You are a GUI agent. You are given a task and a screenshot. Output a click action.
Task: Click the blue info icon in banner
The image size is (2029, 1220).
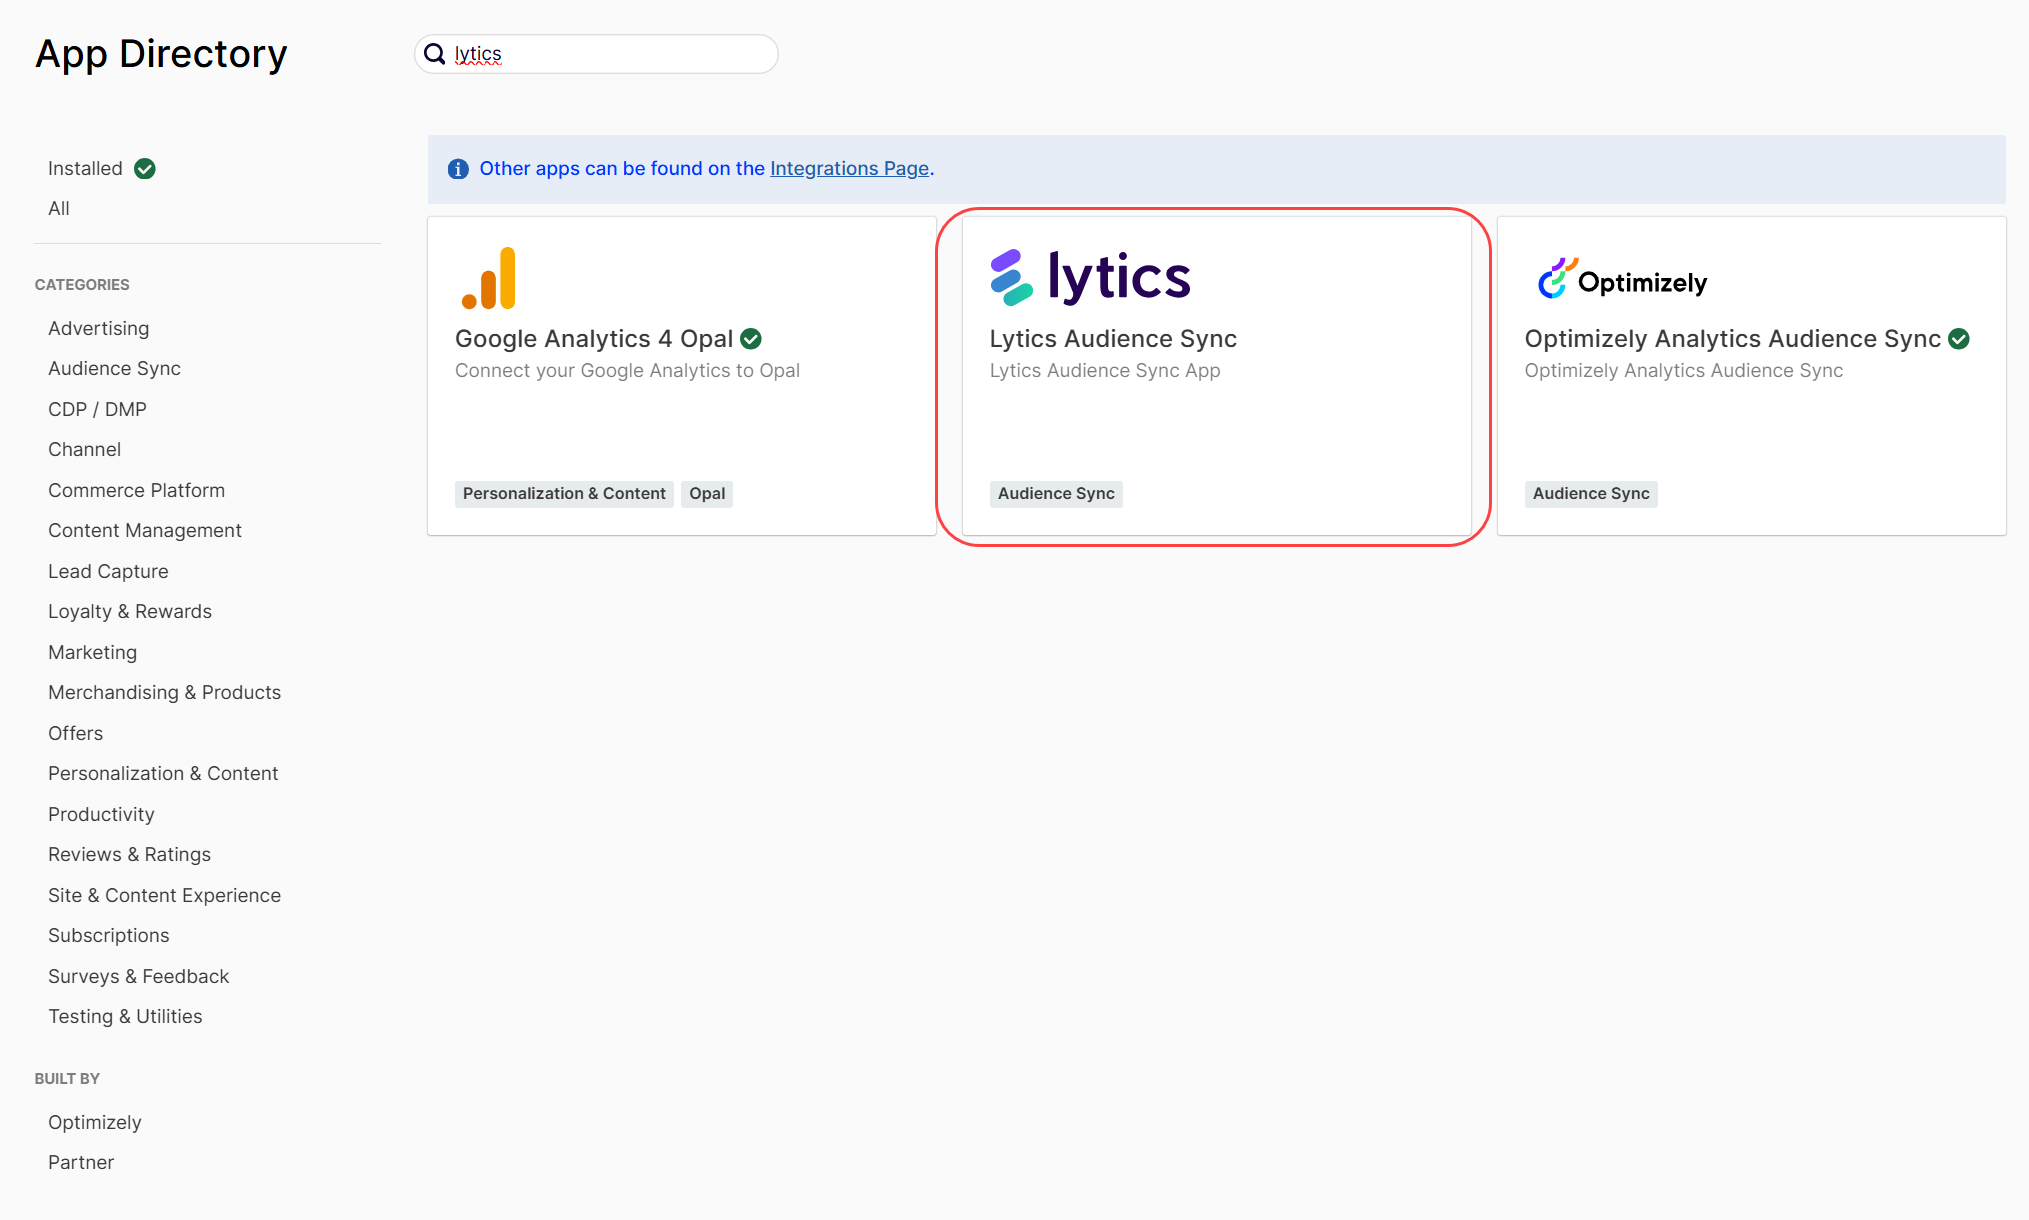(x=458, y=169)
